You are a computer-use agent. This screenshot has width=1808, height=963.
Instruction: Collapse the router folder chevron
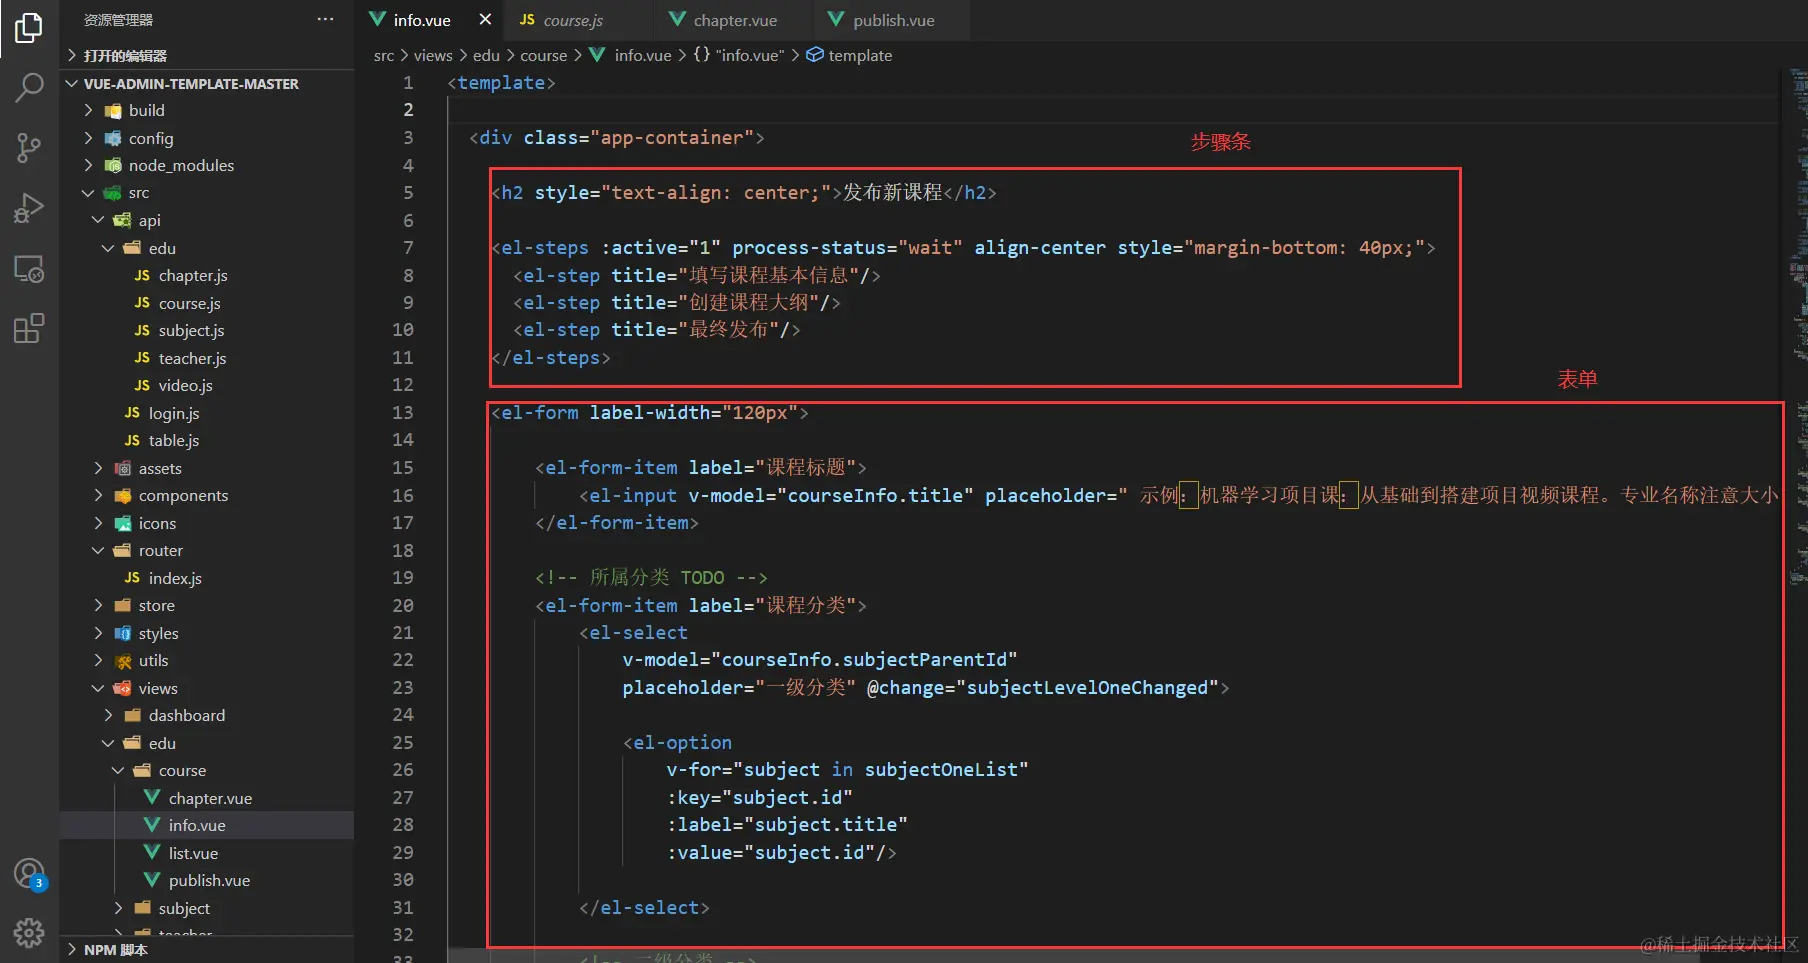98,550
